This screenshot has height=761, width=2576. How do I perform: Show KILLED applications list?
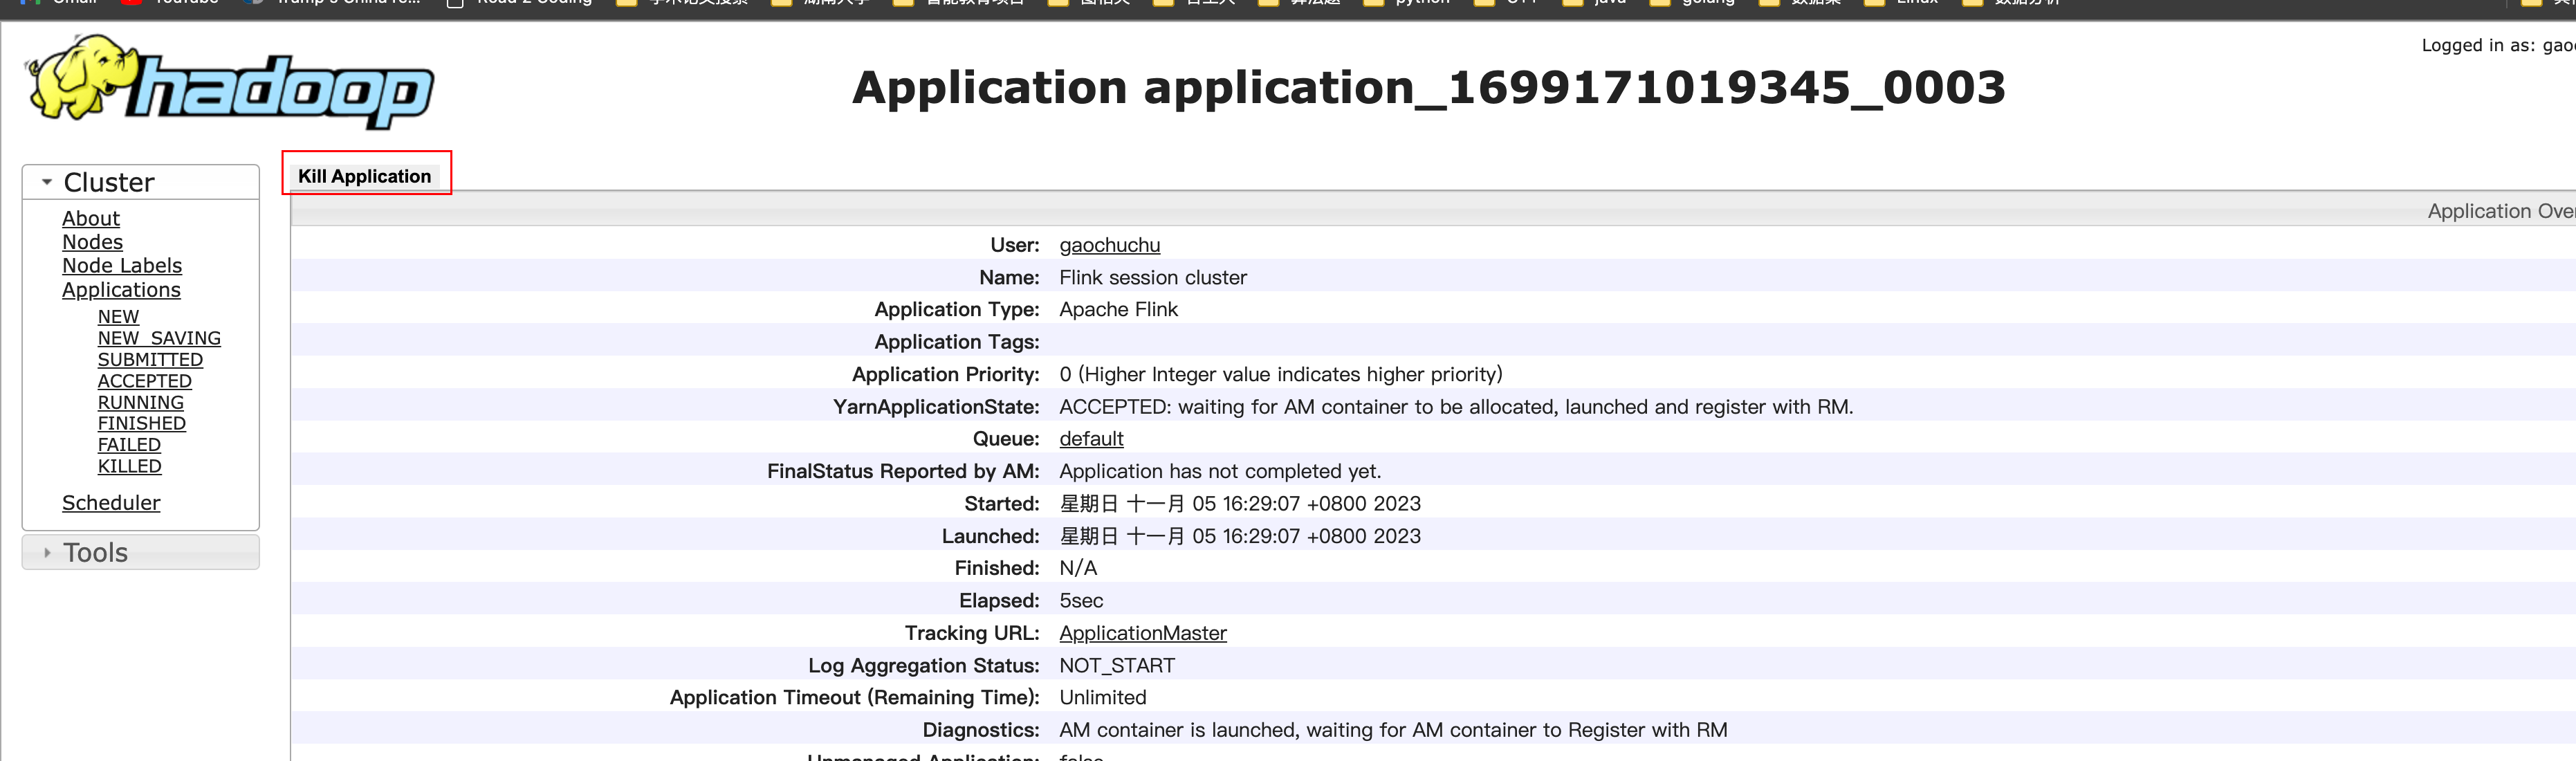click(129, 466)
